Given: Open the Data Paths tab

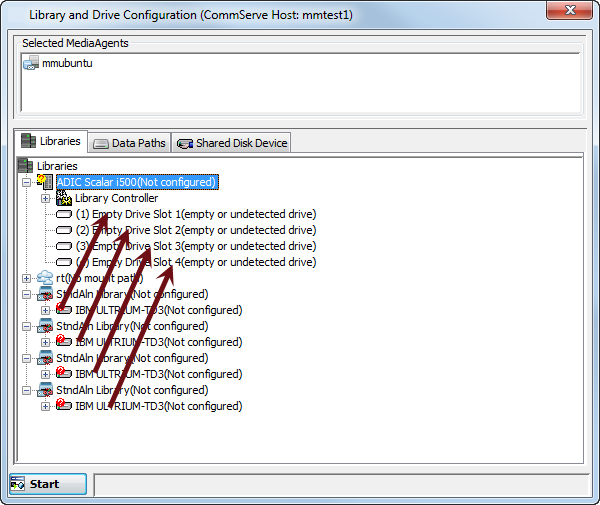Looking at the screenshot, I should point(130,143).
